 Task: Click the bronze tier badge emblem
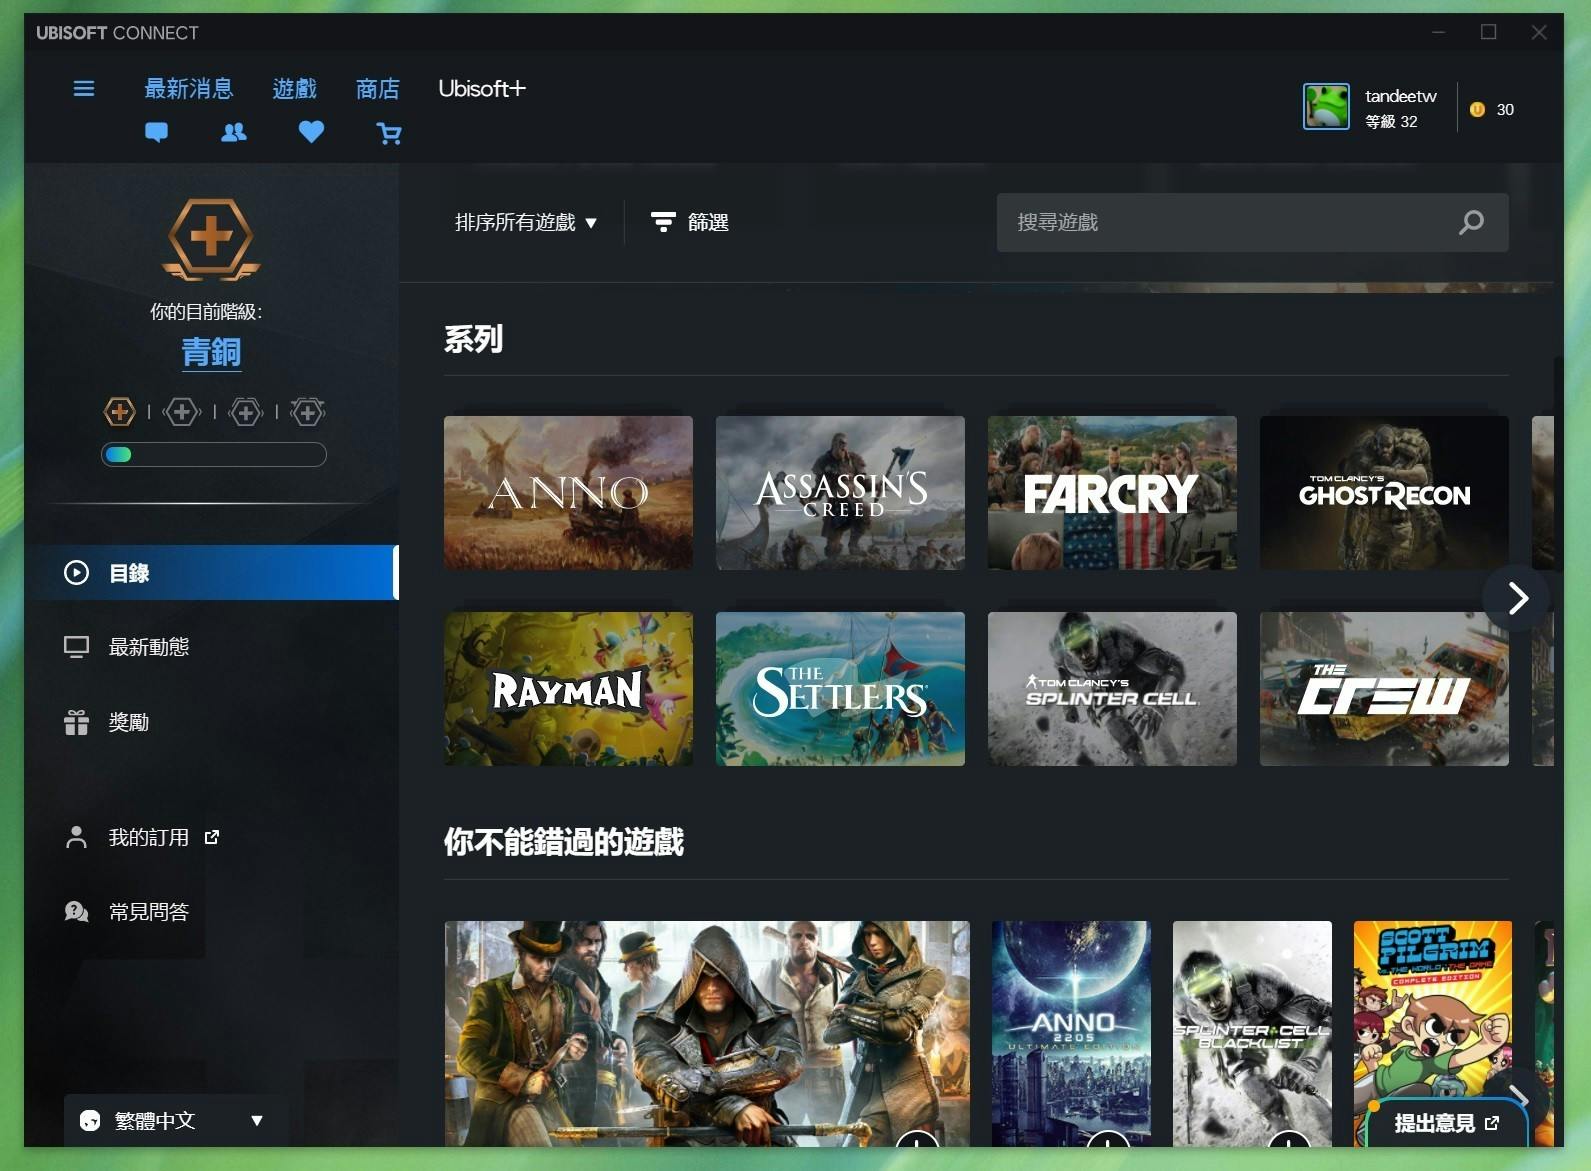pyautogui.click(x=211, y=240)
